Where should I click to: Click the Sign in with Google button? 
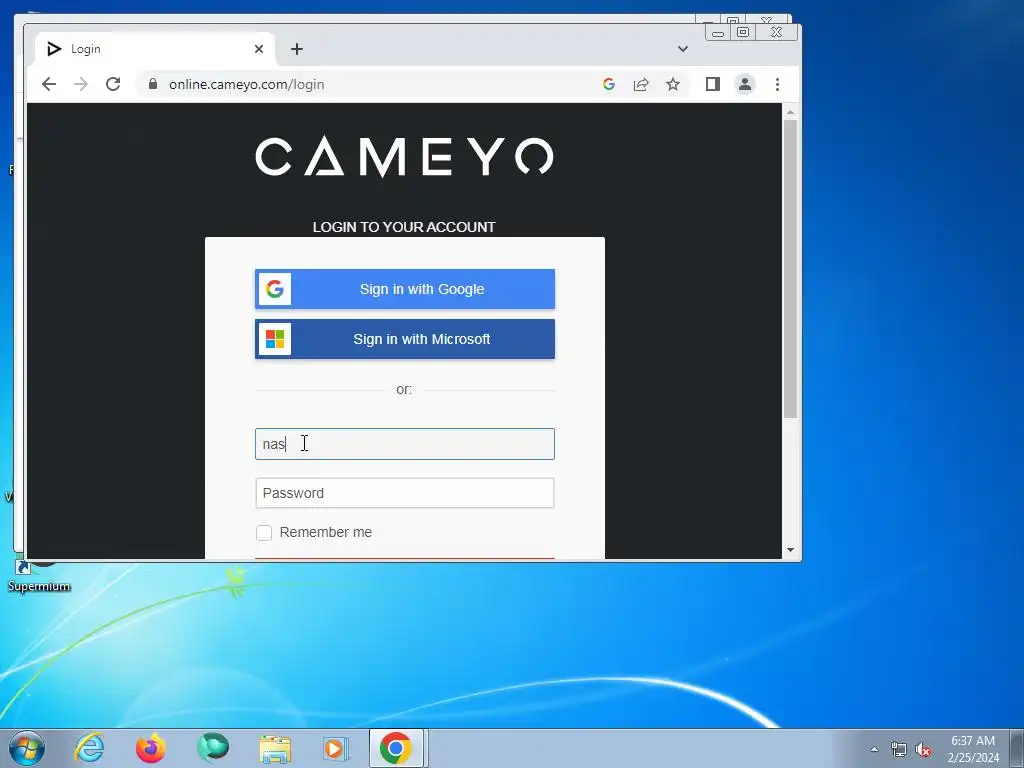[405, 289]
